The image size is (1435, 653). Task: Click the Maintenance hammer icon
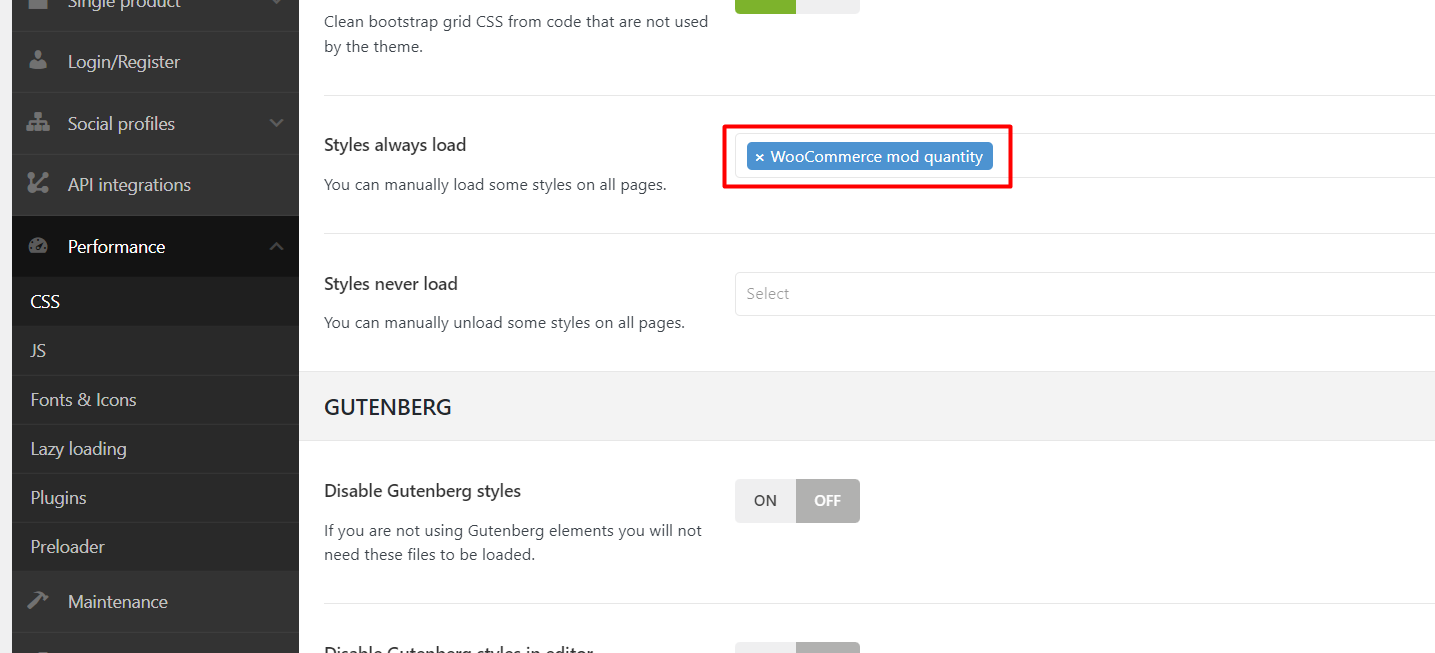click(x=38, y=601)
